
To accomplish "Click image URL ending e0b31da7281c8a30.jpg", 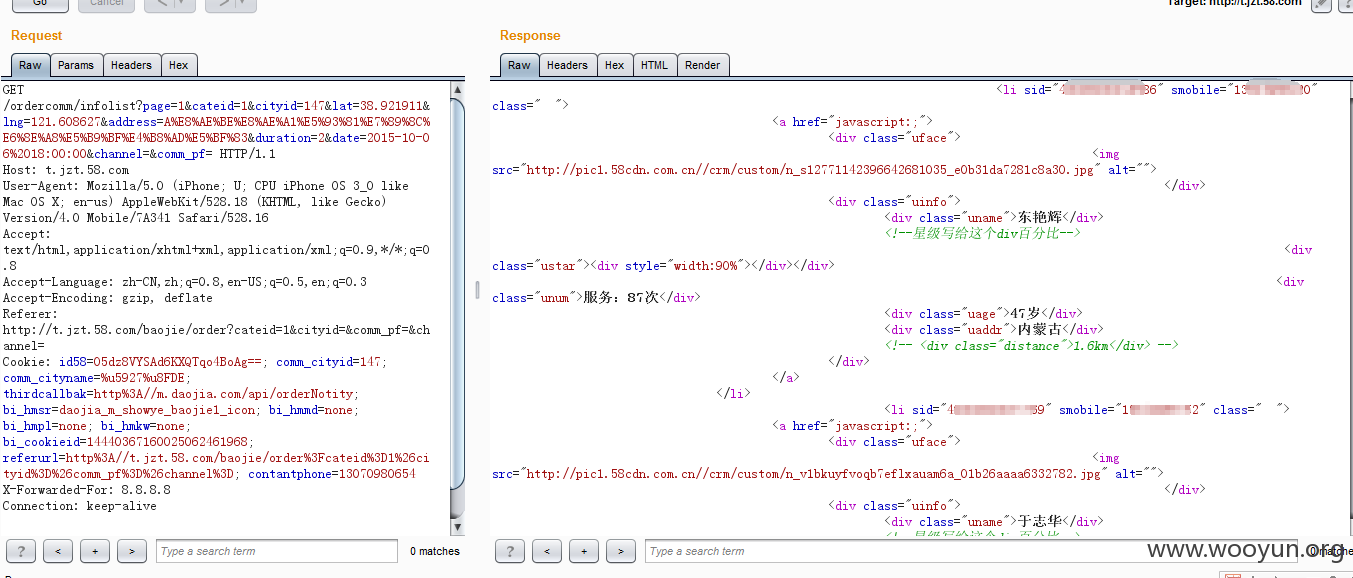I will (x=811, y=169).
